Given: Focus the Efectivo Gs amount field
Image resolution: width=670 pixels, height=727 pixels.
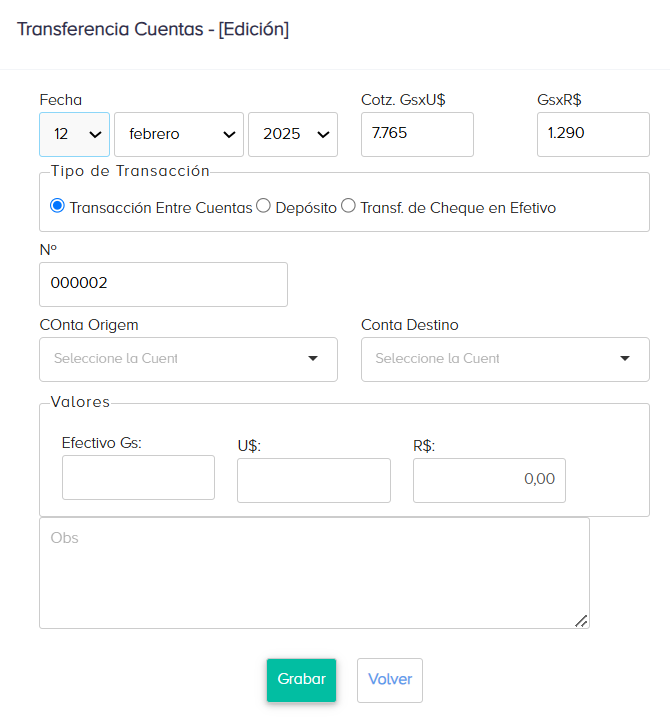Looking at the screenshot, I should pos(138,478).
